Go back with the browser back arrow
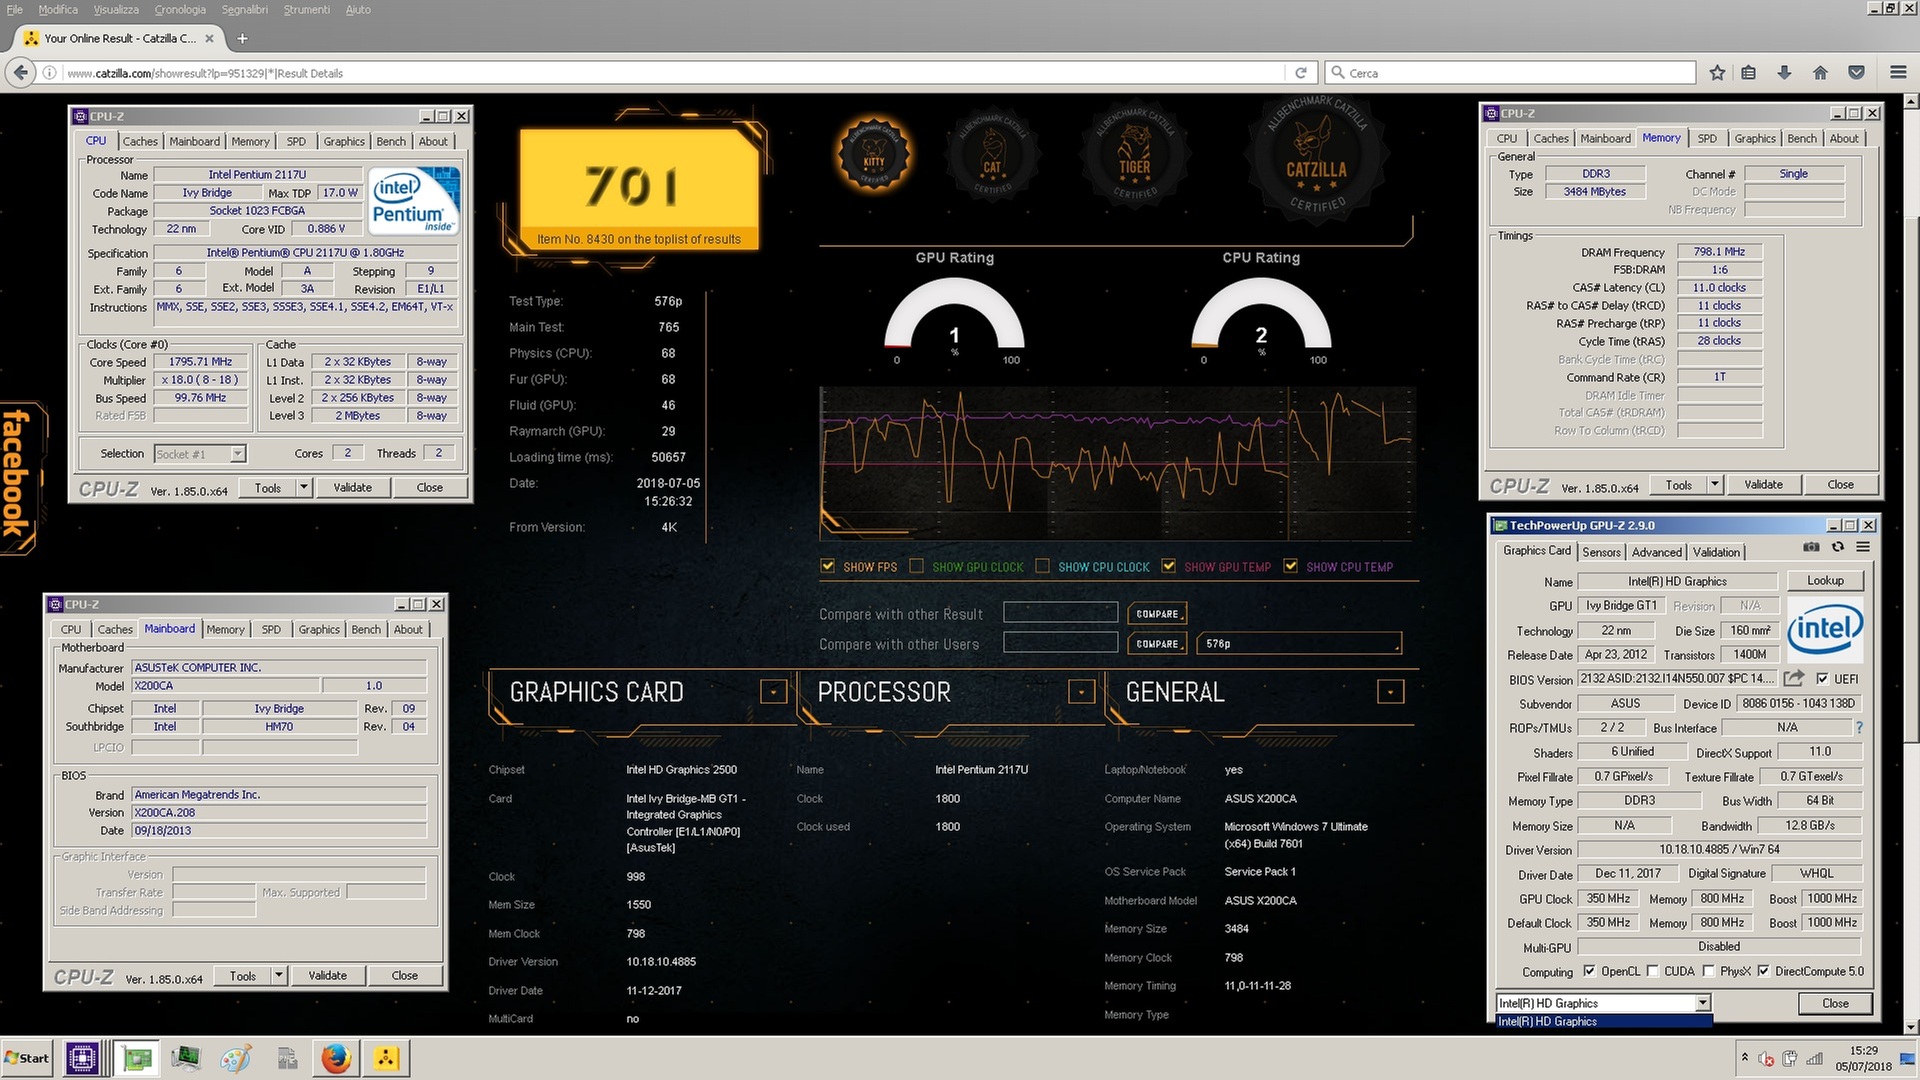 [21, 72]
